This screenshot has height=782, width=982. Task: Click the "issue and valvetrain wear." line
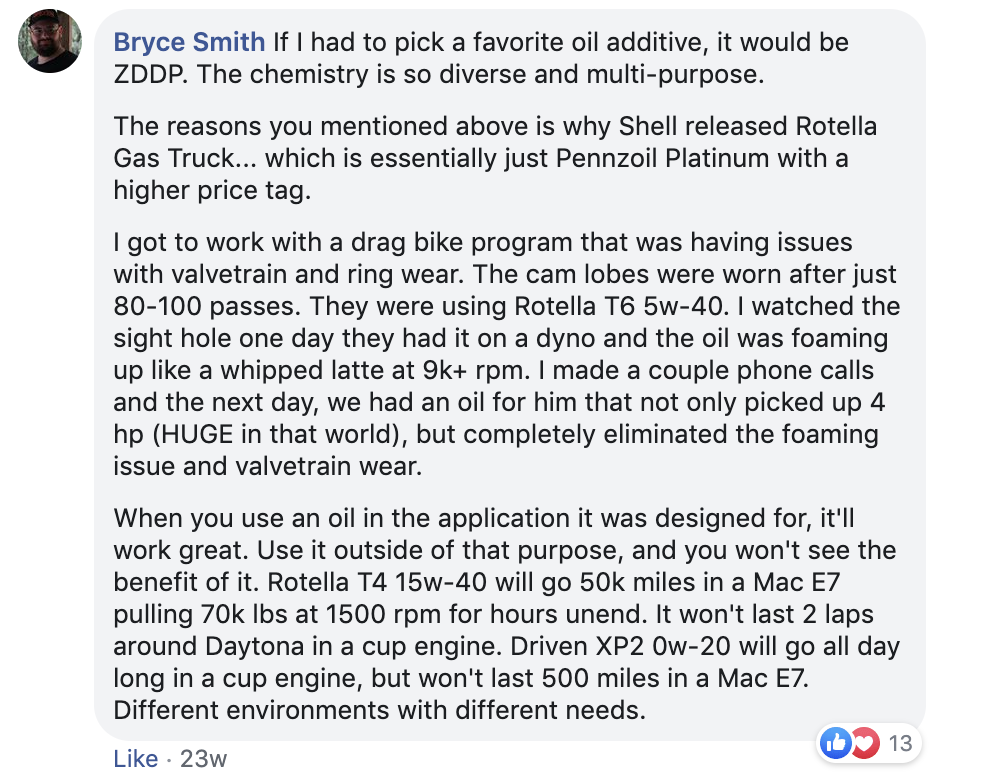click(x=267, y=466)
